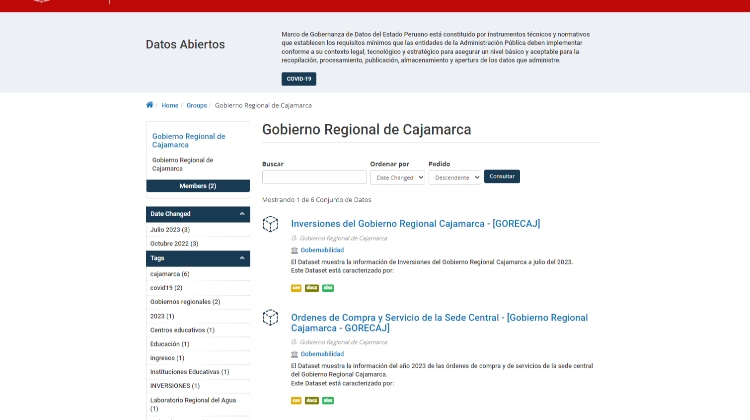Click the page heading Gobierno Regional de Cajamarca
The image size is (750, 420).
point(366,130)
